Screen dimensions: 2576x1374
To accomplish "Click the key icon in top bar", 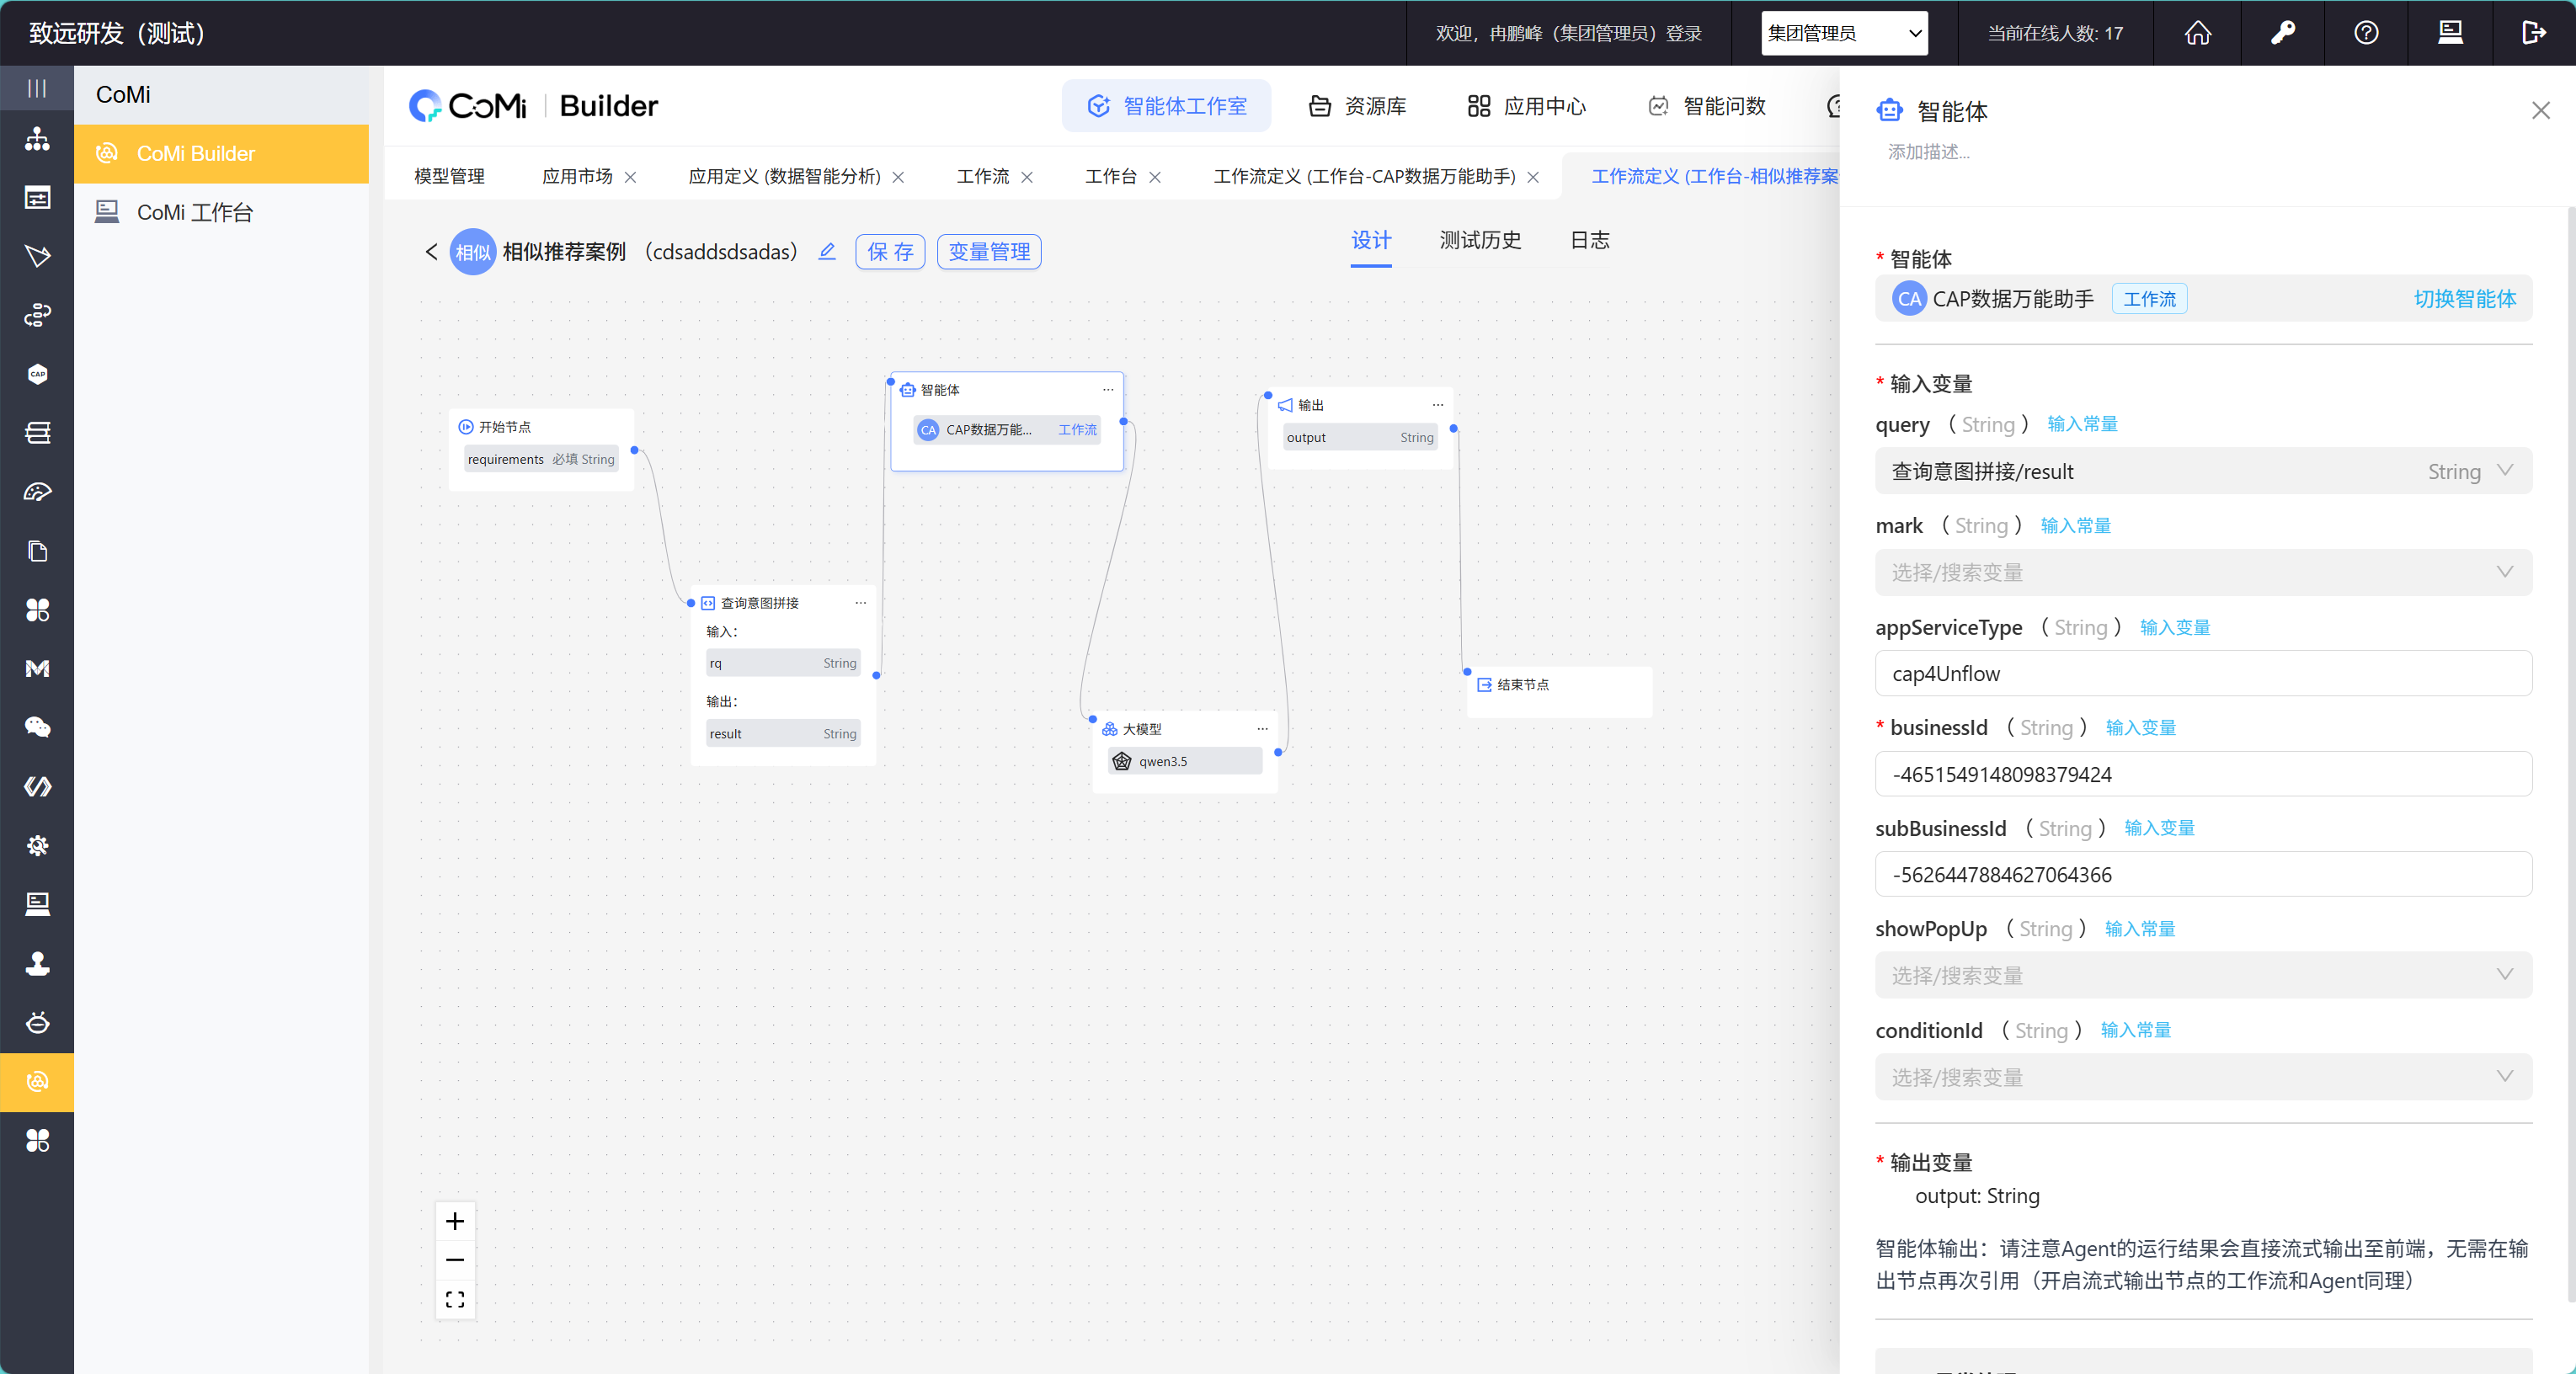I will pyautogui.click(x=2282, y=33).
